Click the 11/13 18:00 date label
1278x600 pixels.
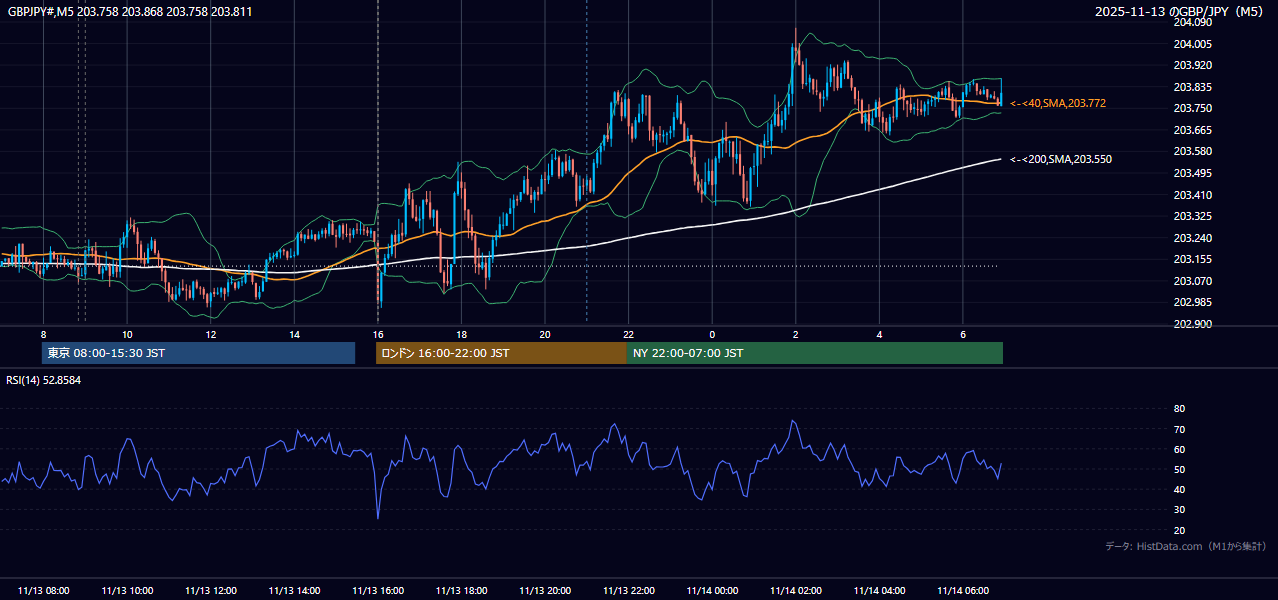tap(461, 591)
